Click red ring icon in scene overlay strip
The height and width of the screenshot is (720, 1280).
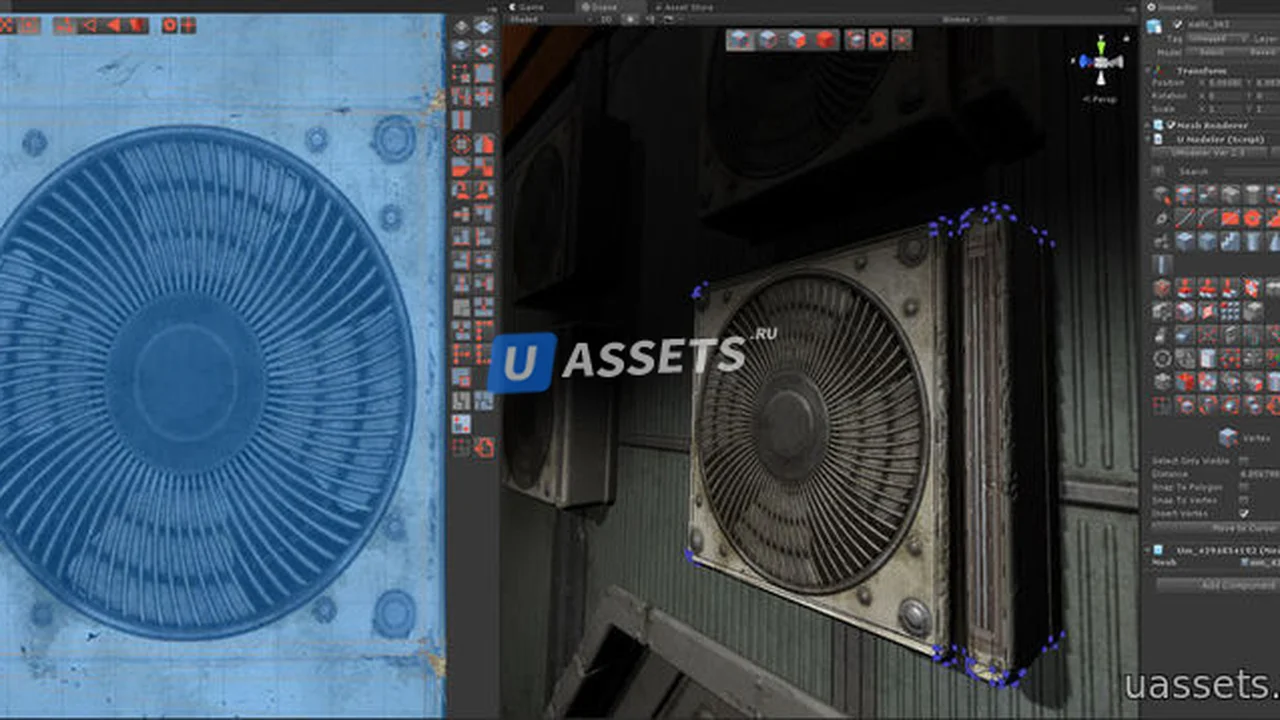pos(878,39)
